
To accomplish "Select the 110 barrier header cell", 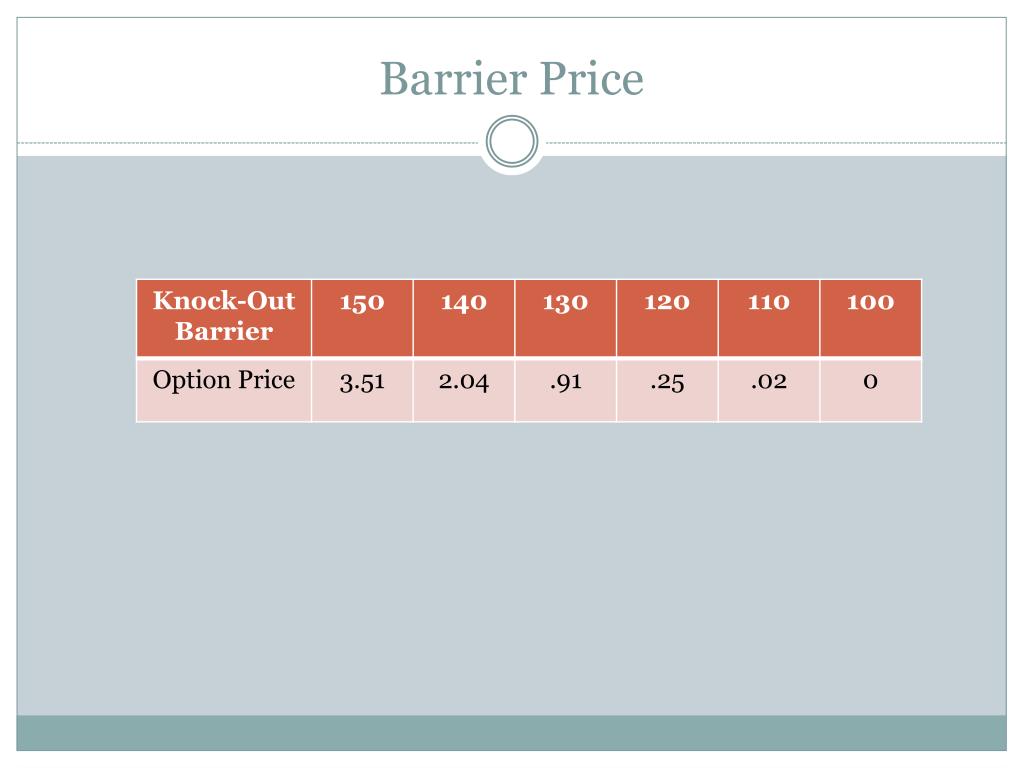I will [769, 318].
